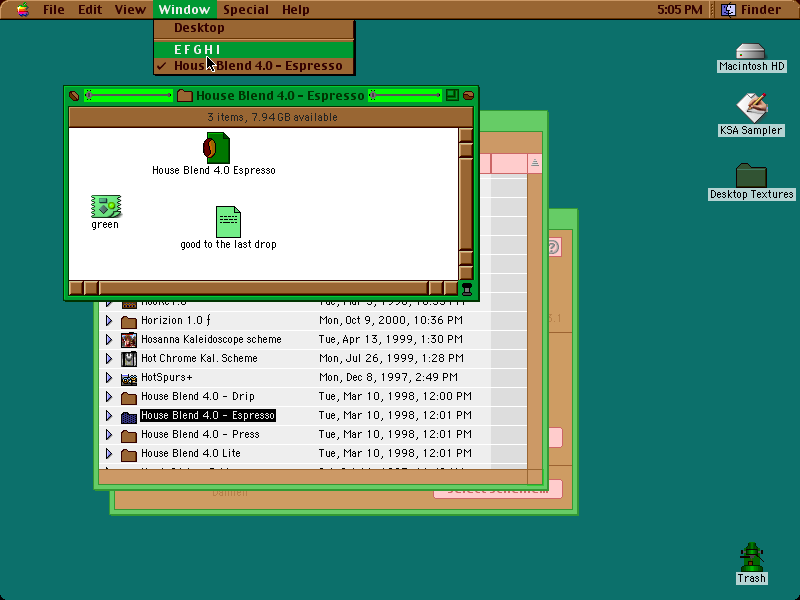Expand the HotSpurs+ disclosure triangle
The width and height of the screenshot is (800, 600).
point(109,378)
